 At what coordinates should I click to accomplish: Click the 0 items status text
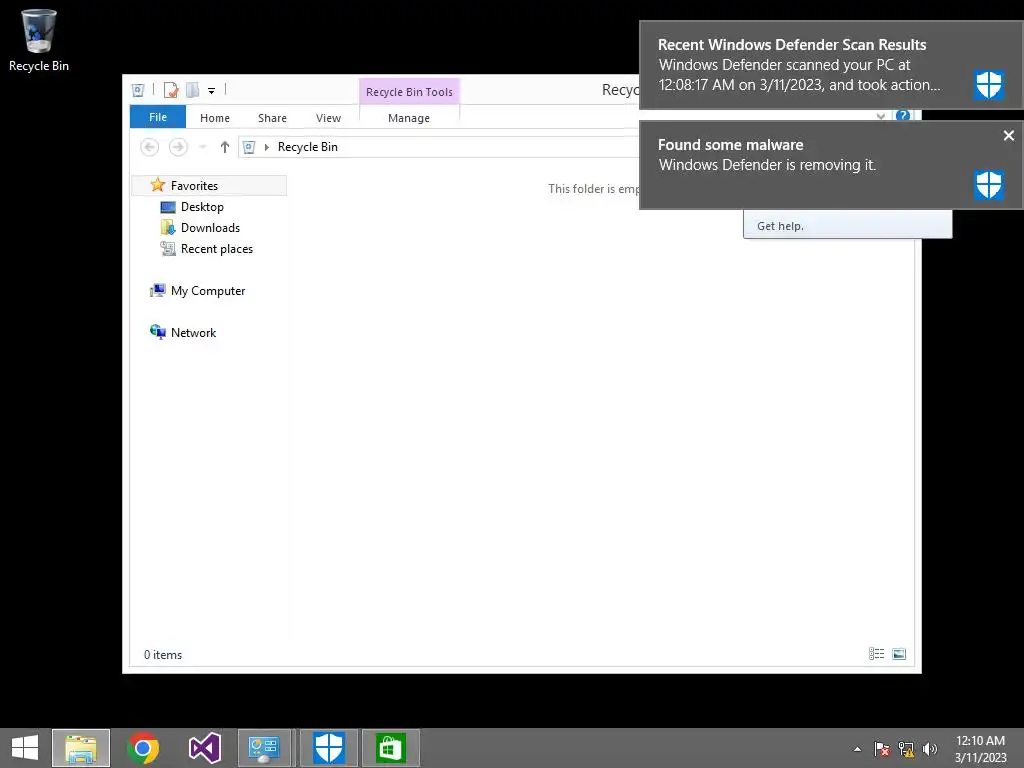(163, 654)
